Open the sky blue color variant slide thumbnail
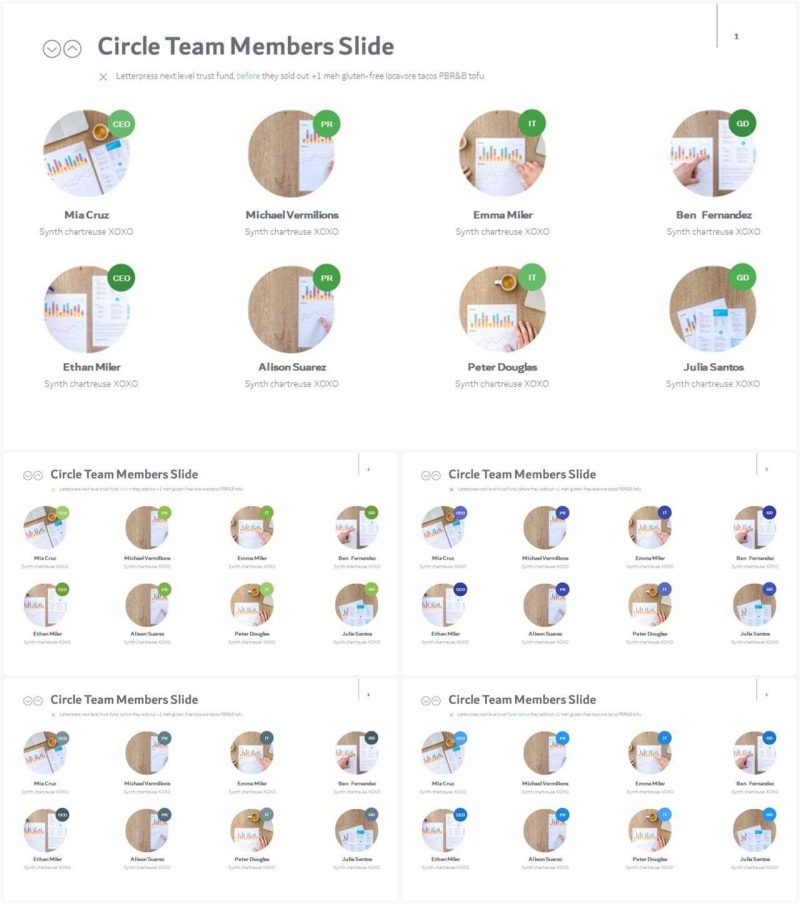Screen dimensions: 800x904 click(x=599, y=789)
